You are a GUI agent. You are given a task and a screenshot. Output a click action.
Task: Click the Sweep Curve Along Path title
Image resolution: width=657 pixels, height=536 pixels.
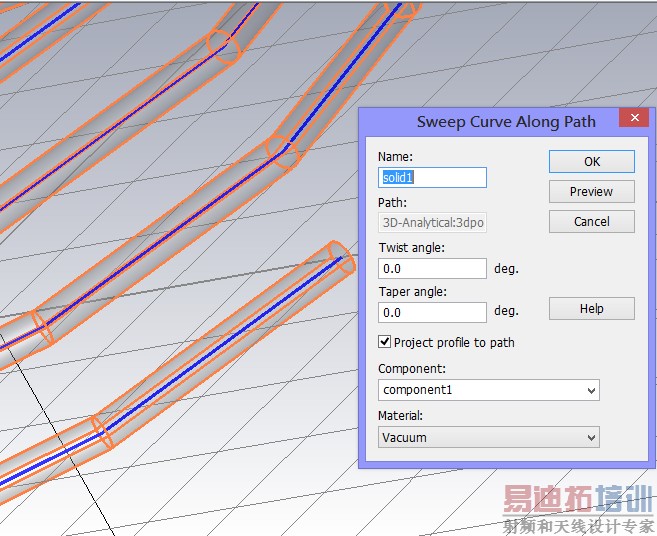(506, 122)
